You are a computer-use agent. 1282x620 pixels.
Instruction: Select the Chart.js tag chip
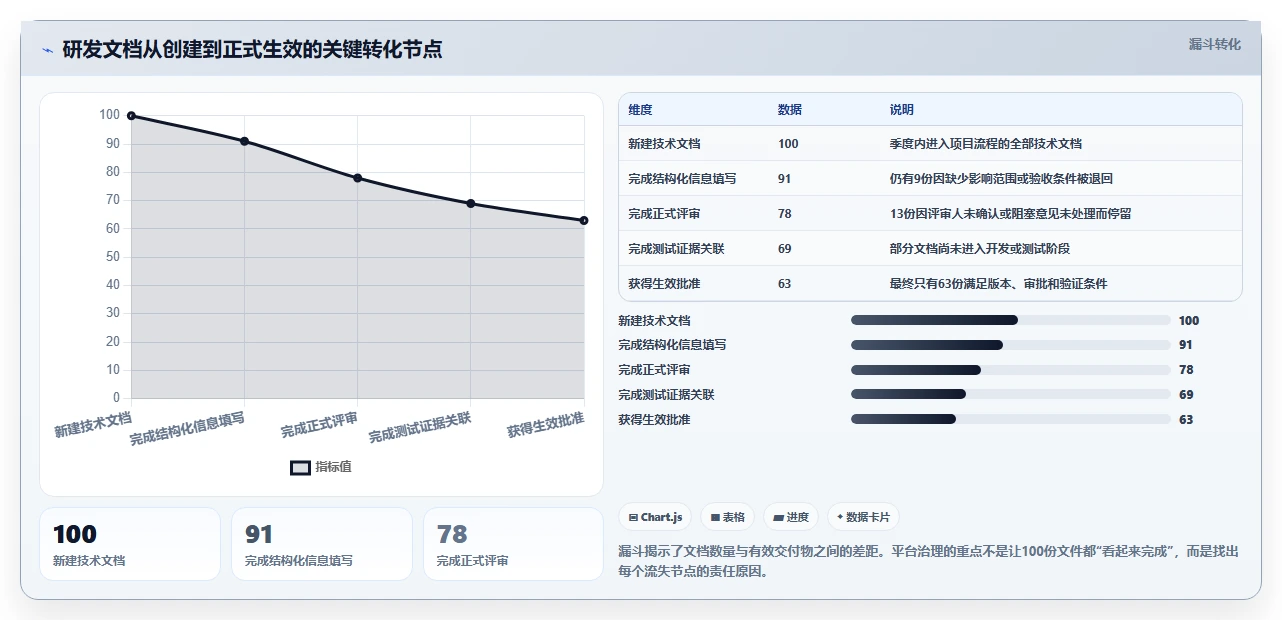tap(656, 517)
